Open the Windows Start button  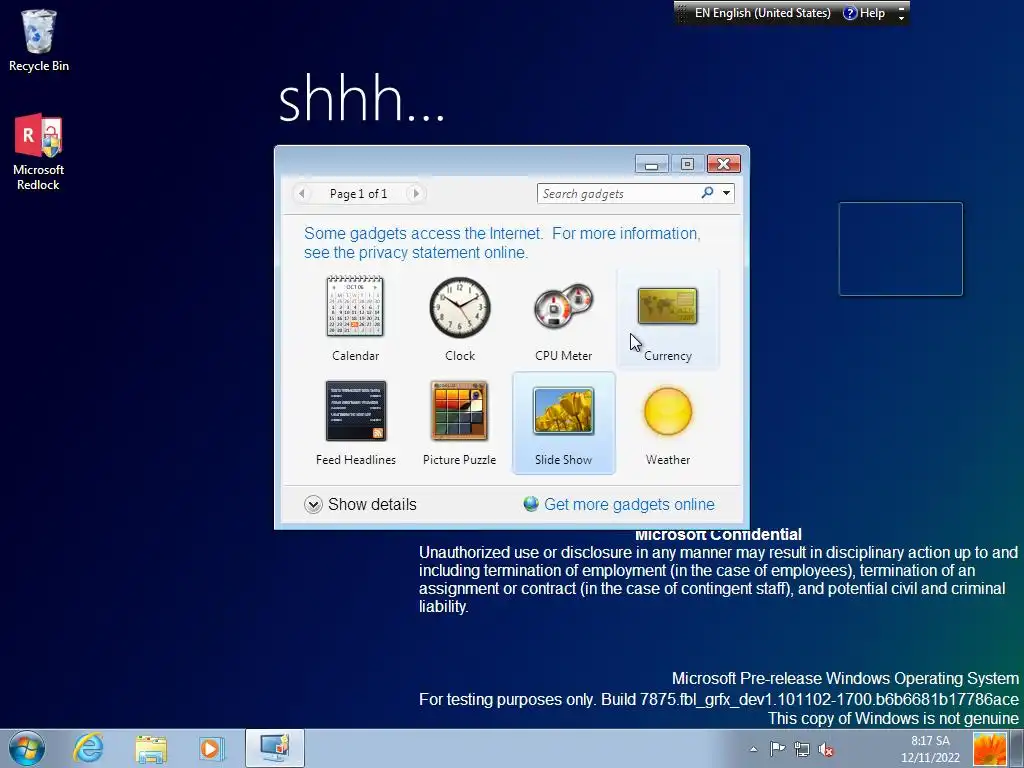27,748
